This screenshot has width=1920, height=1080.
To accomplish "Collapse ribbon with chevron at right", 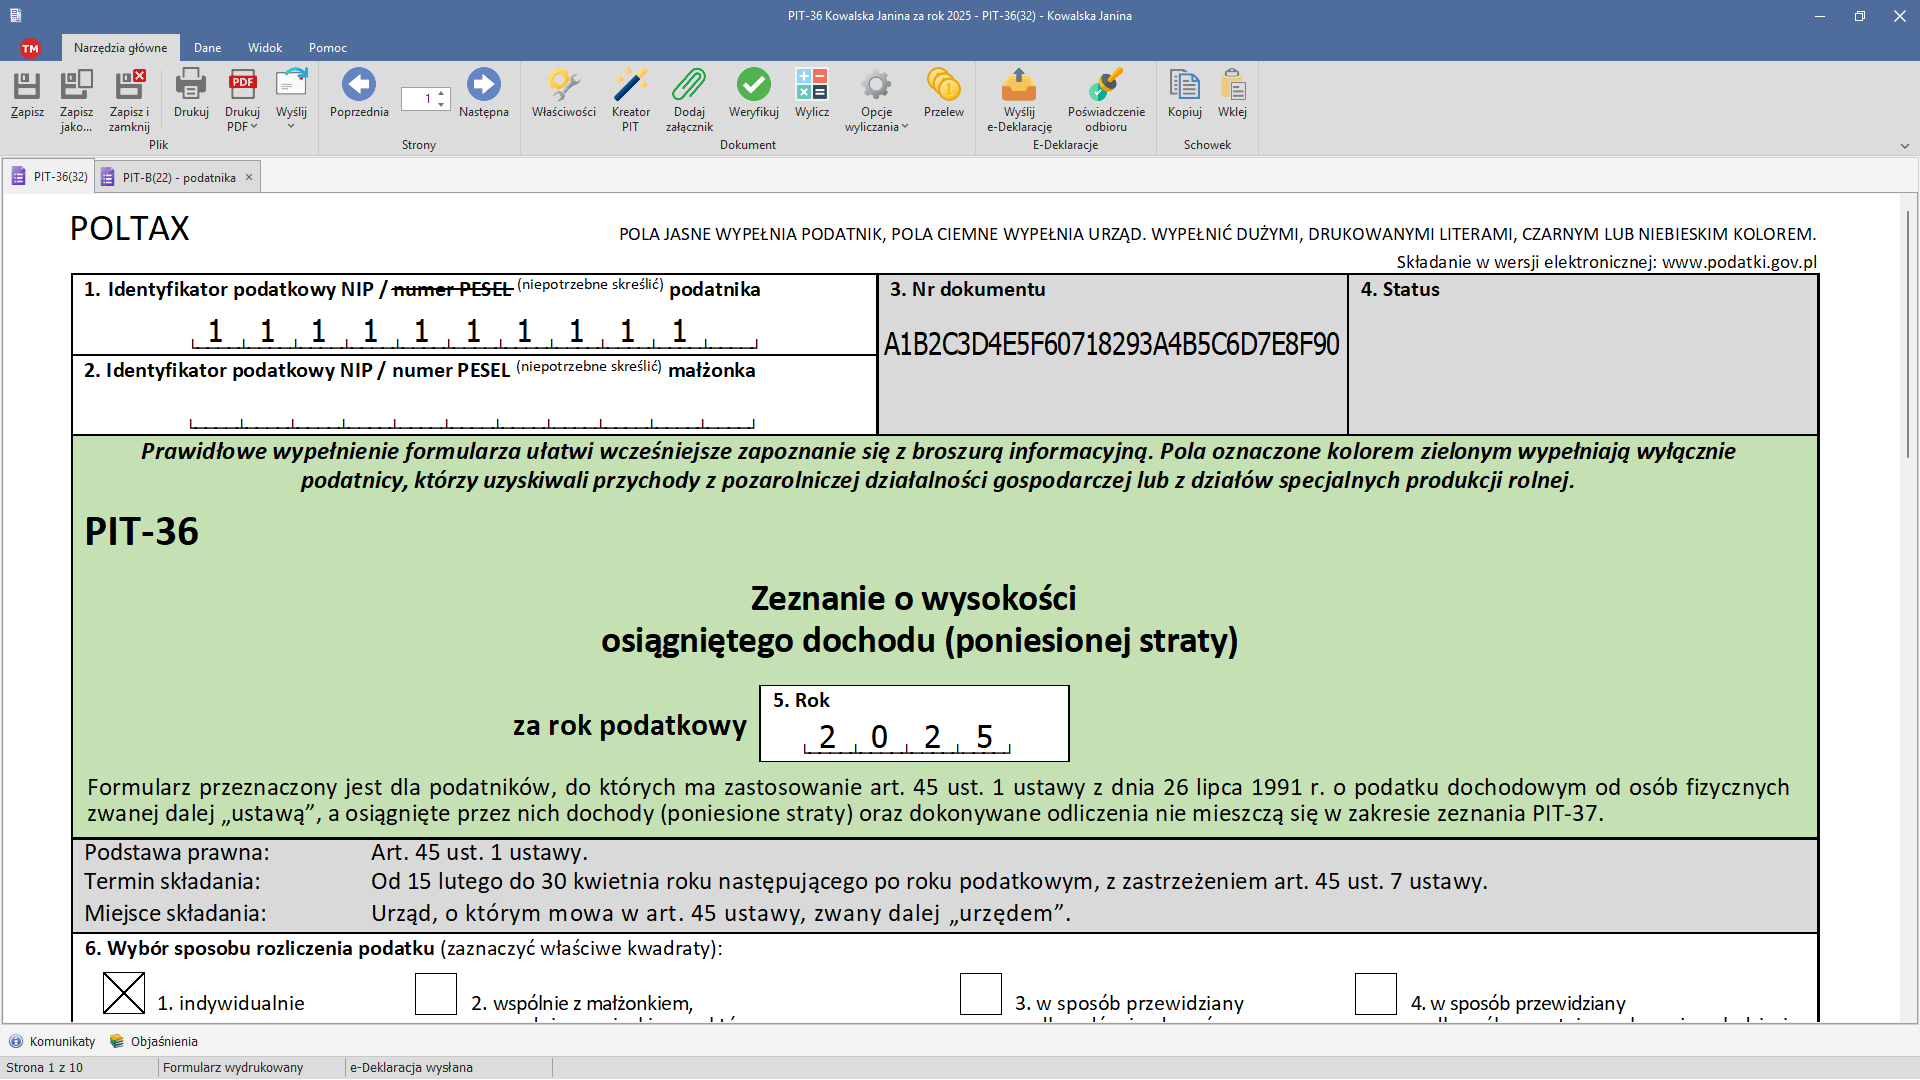I will pos(1904,146).
